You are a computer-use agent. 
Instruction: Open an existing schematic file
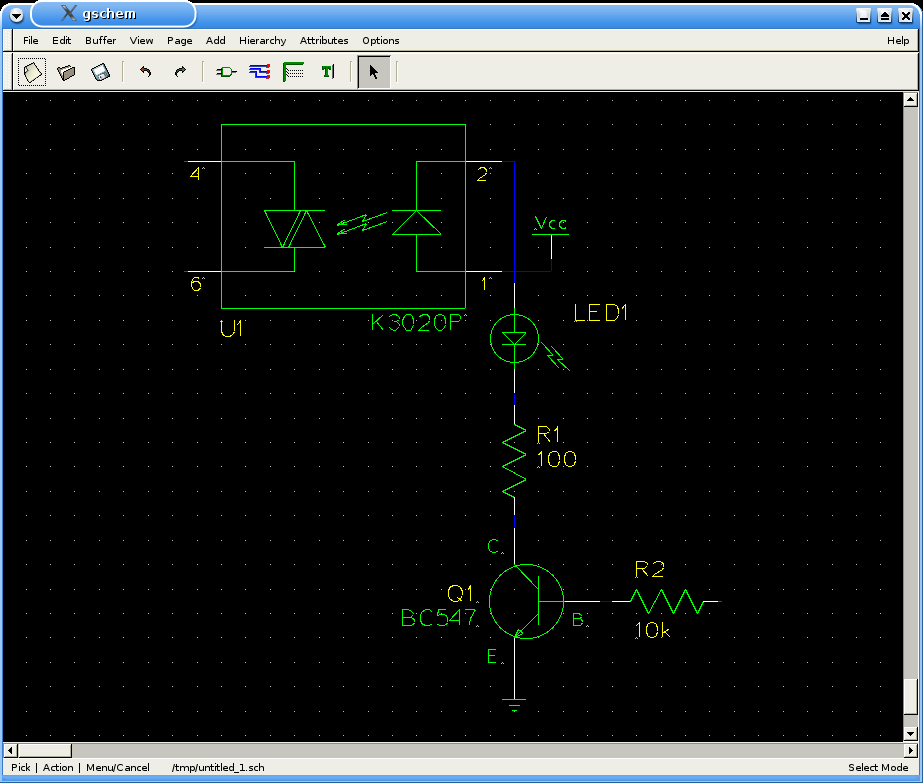click(67, 72)
